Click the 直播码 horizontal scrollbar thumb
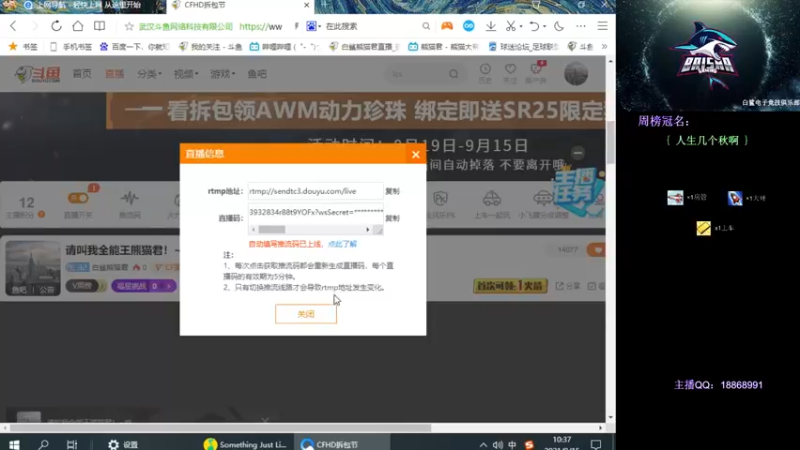Viewport: 800px width, 450px height. click(271, 230)
